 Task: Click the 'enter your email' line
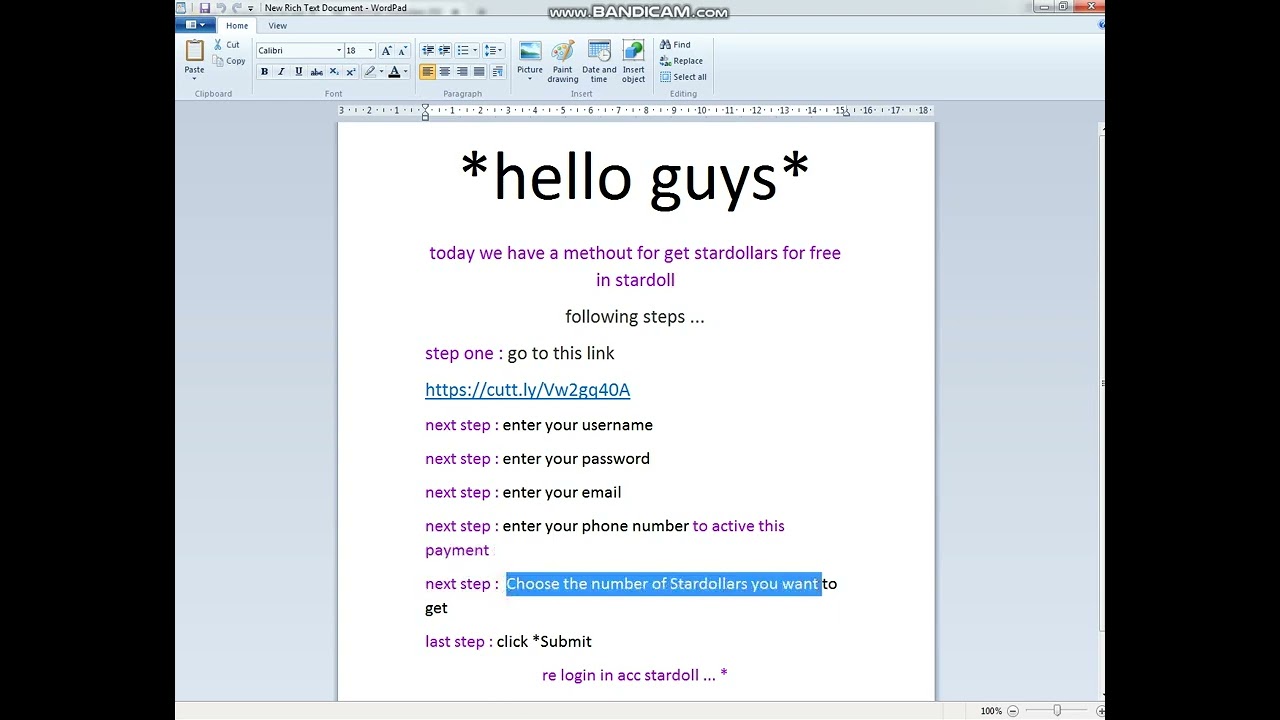pos(561,492)
